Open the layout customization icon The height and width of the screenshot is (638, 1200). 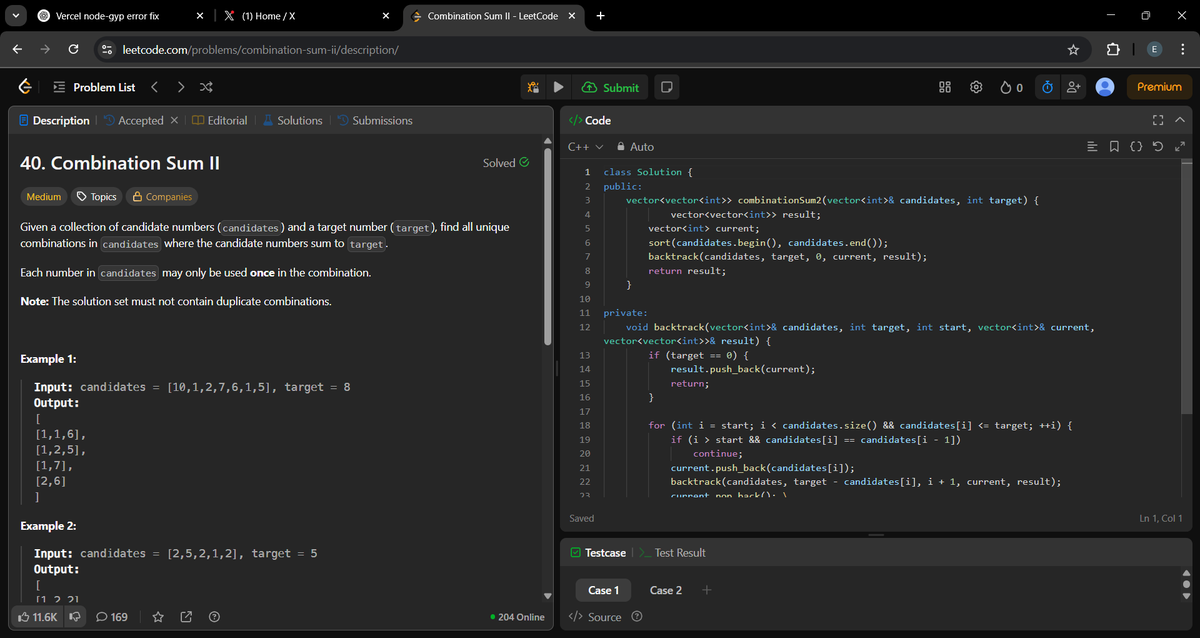point(944,87)
